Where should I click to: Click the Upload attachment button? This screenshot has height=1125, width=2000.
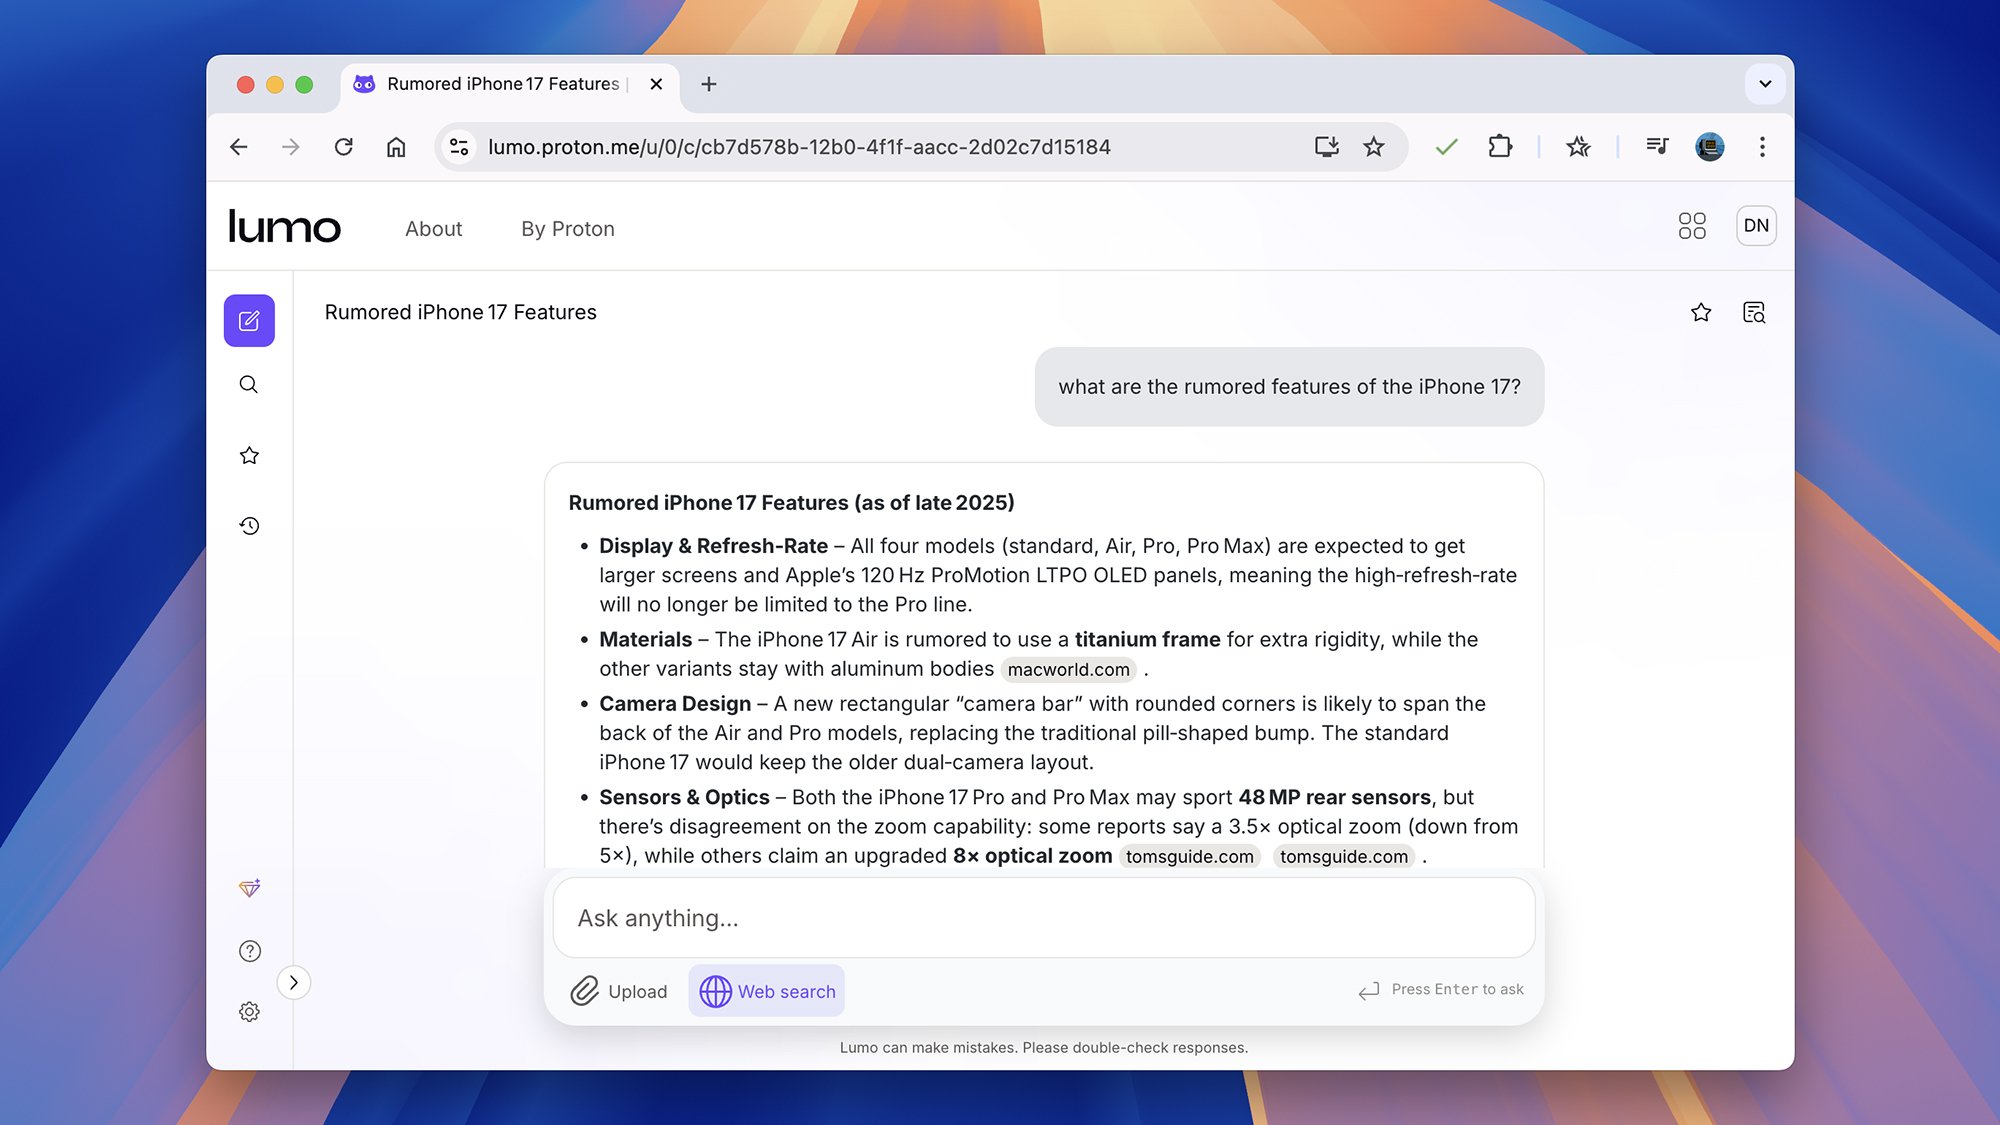619,991
